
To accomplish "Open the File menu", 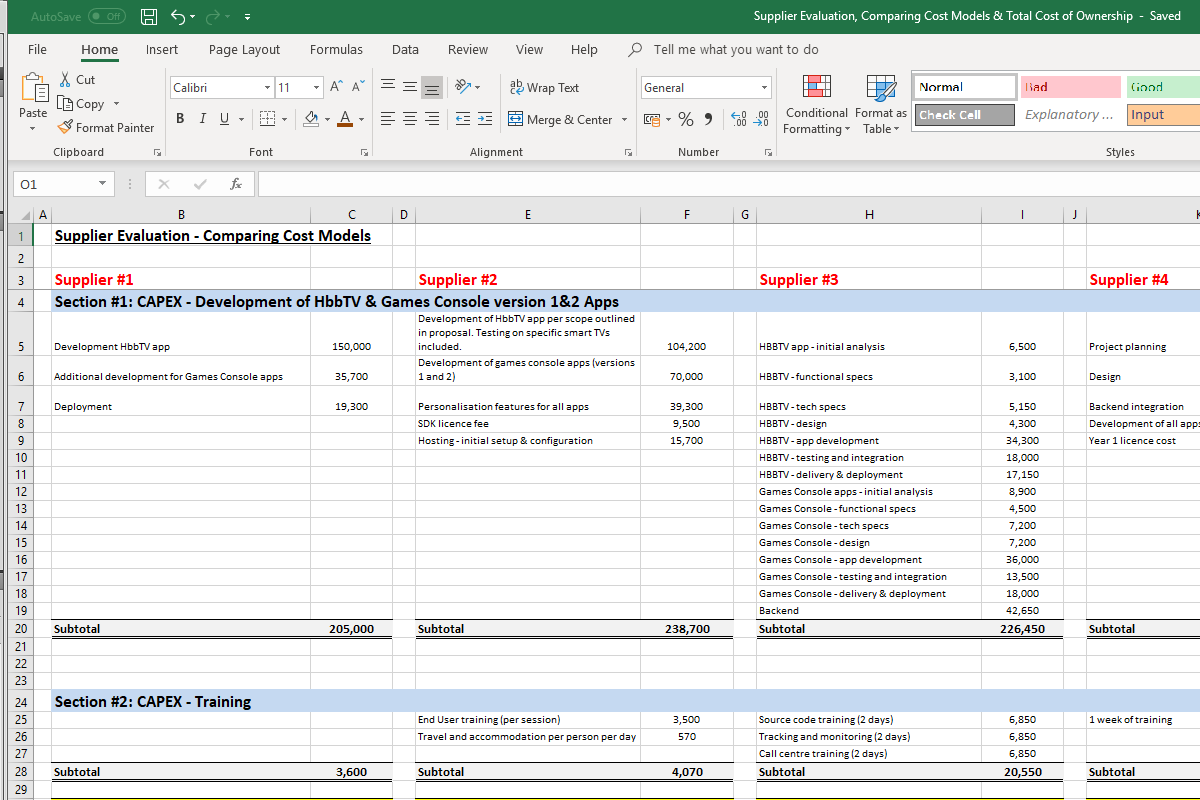I will click(38, 50).
